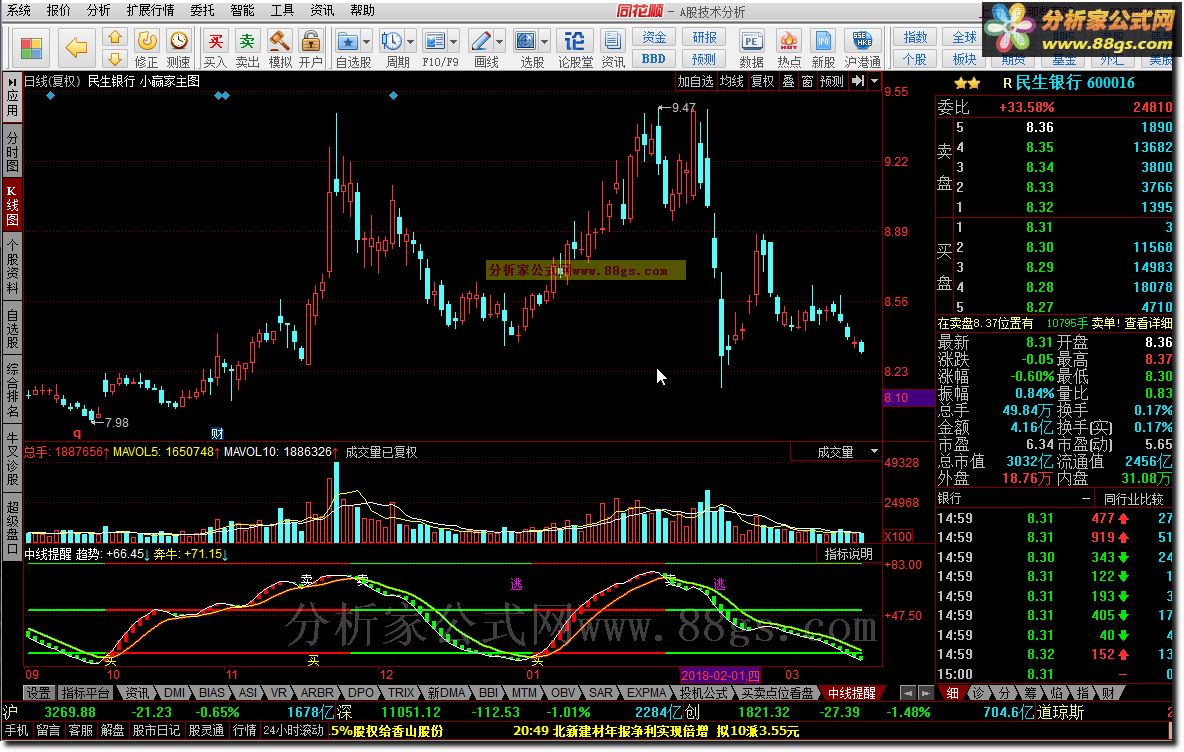Click the 8.10 purple price label on axis
This screenshot has height=752, width=1184.
[908, 398]
